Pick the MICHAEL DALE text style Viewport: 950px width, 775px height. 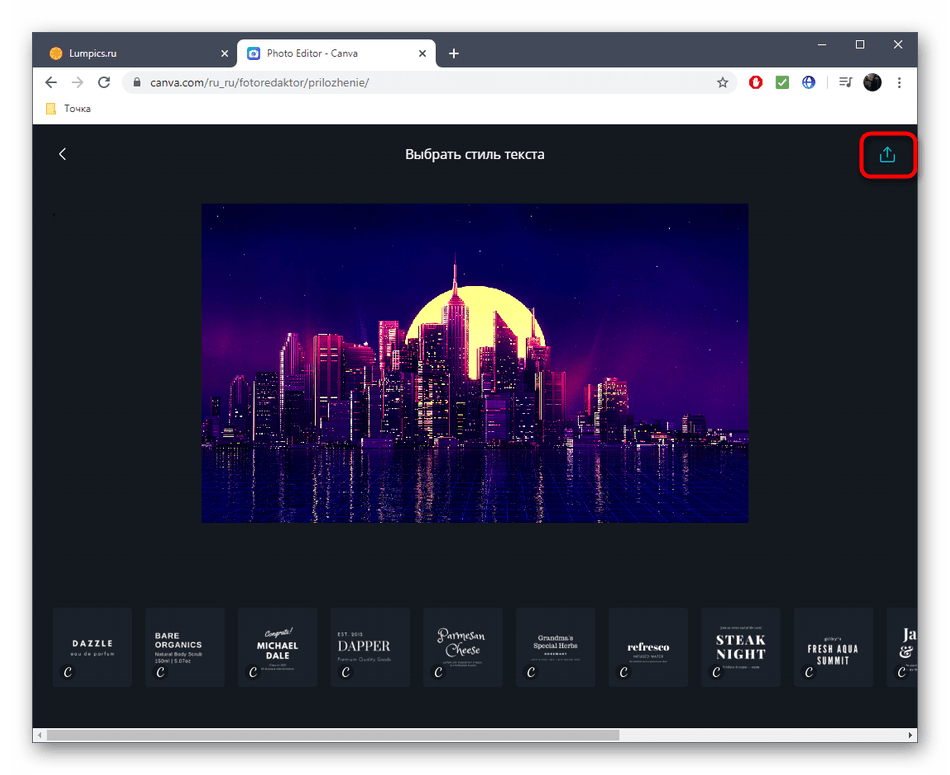(277, 647)
